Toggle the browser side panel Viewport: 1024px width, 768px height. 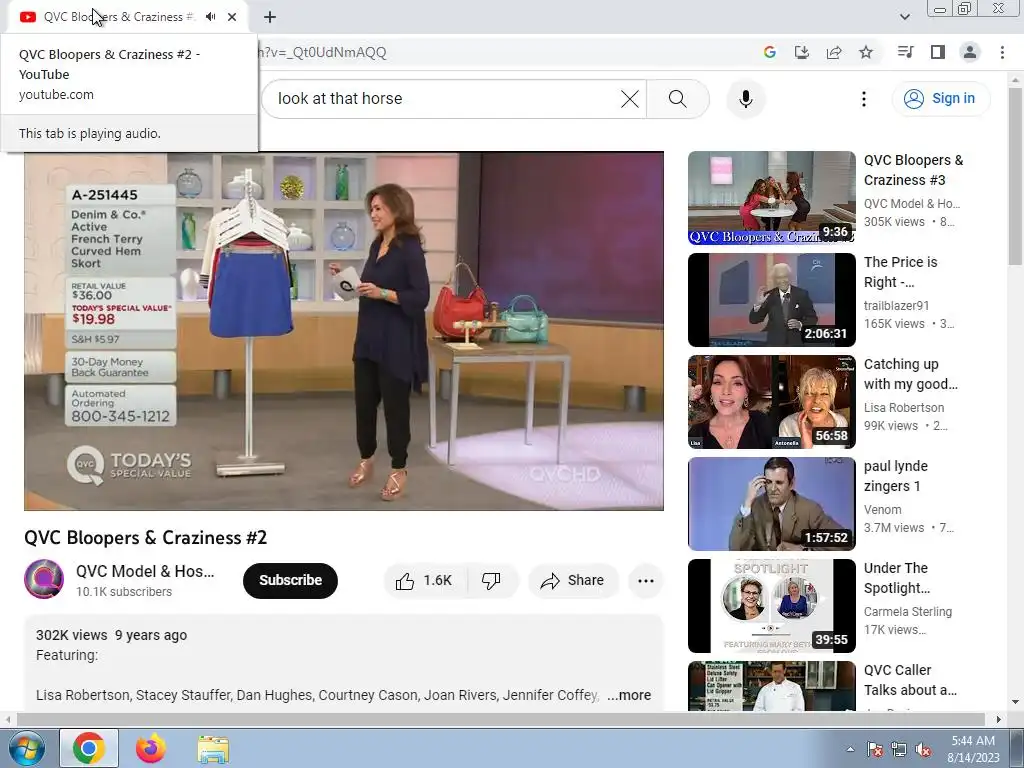click(938, 52)
